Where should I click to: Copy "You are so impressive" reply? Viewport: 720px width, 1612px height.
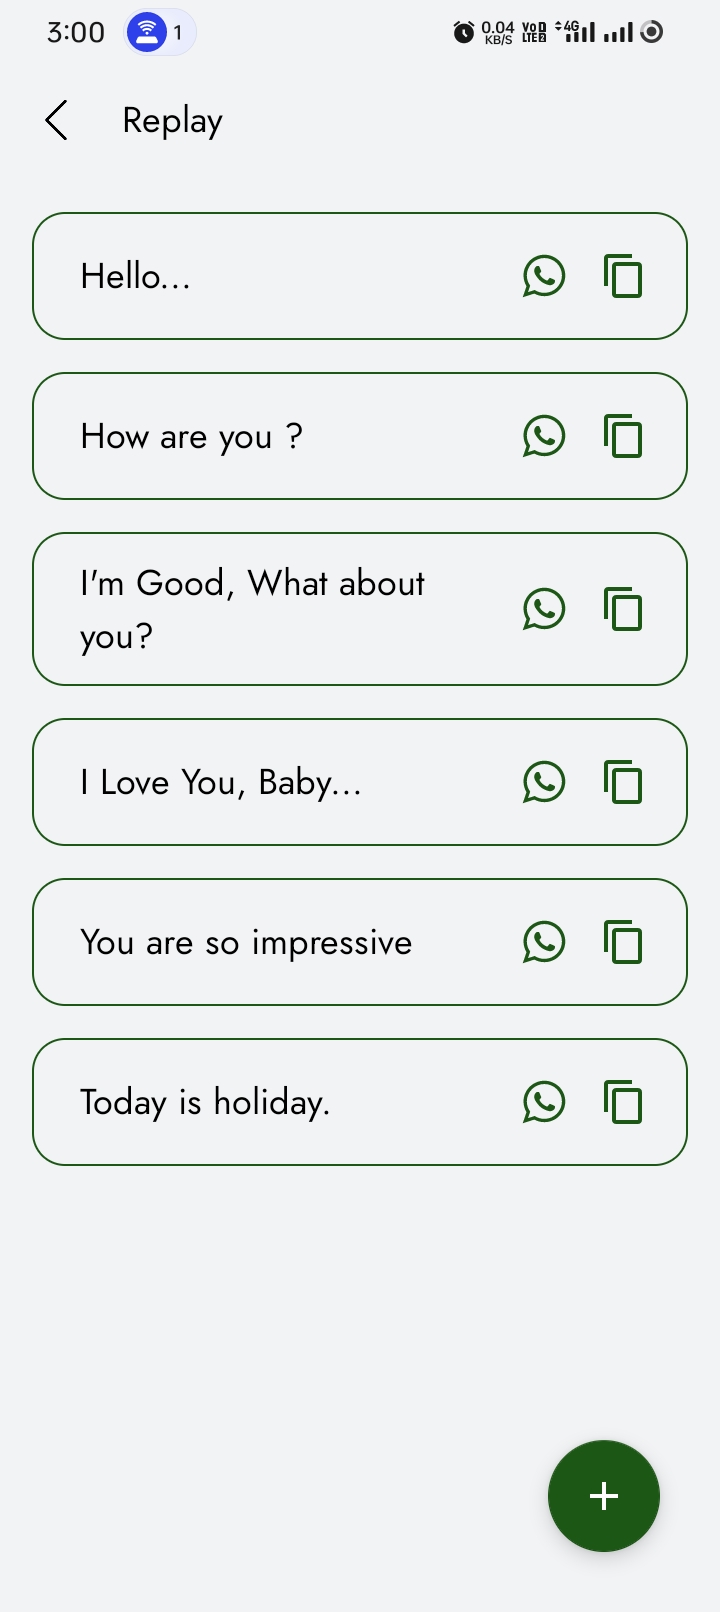(623, 942)
